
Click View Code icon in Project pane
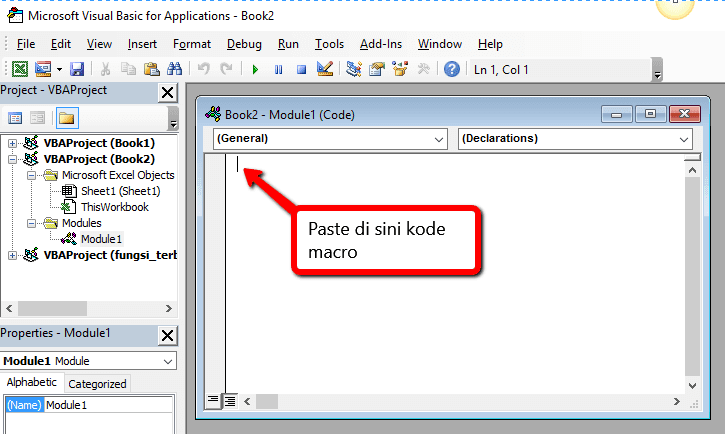[x=15, y=118]
